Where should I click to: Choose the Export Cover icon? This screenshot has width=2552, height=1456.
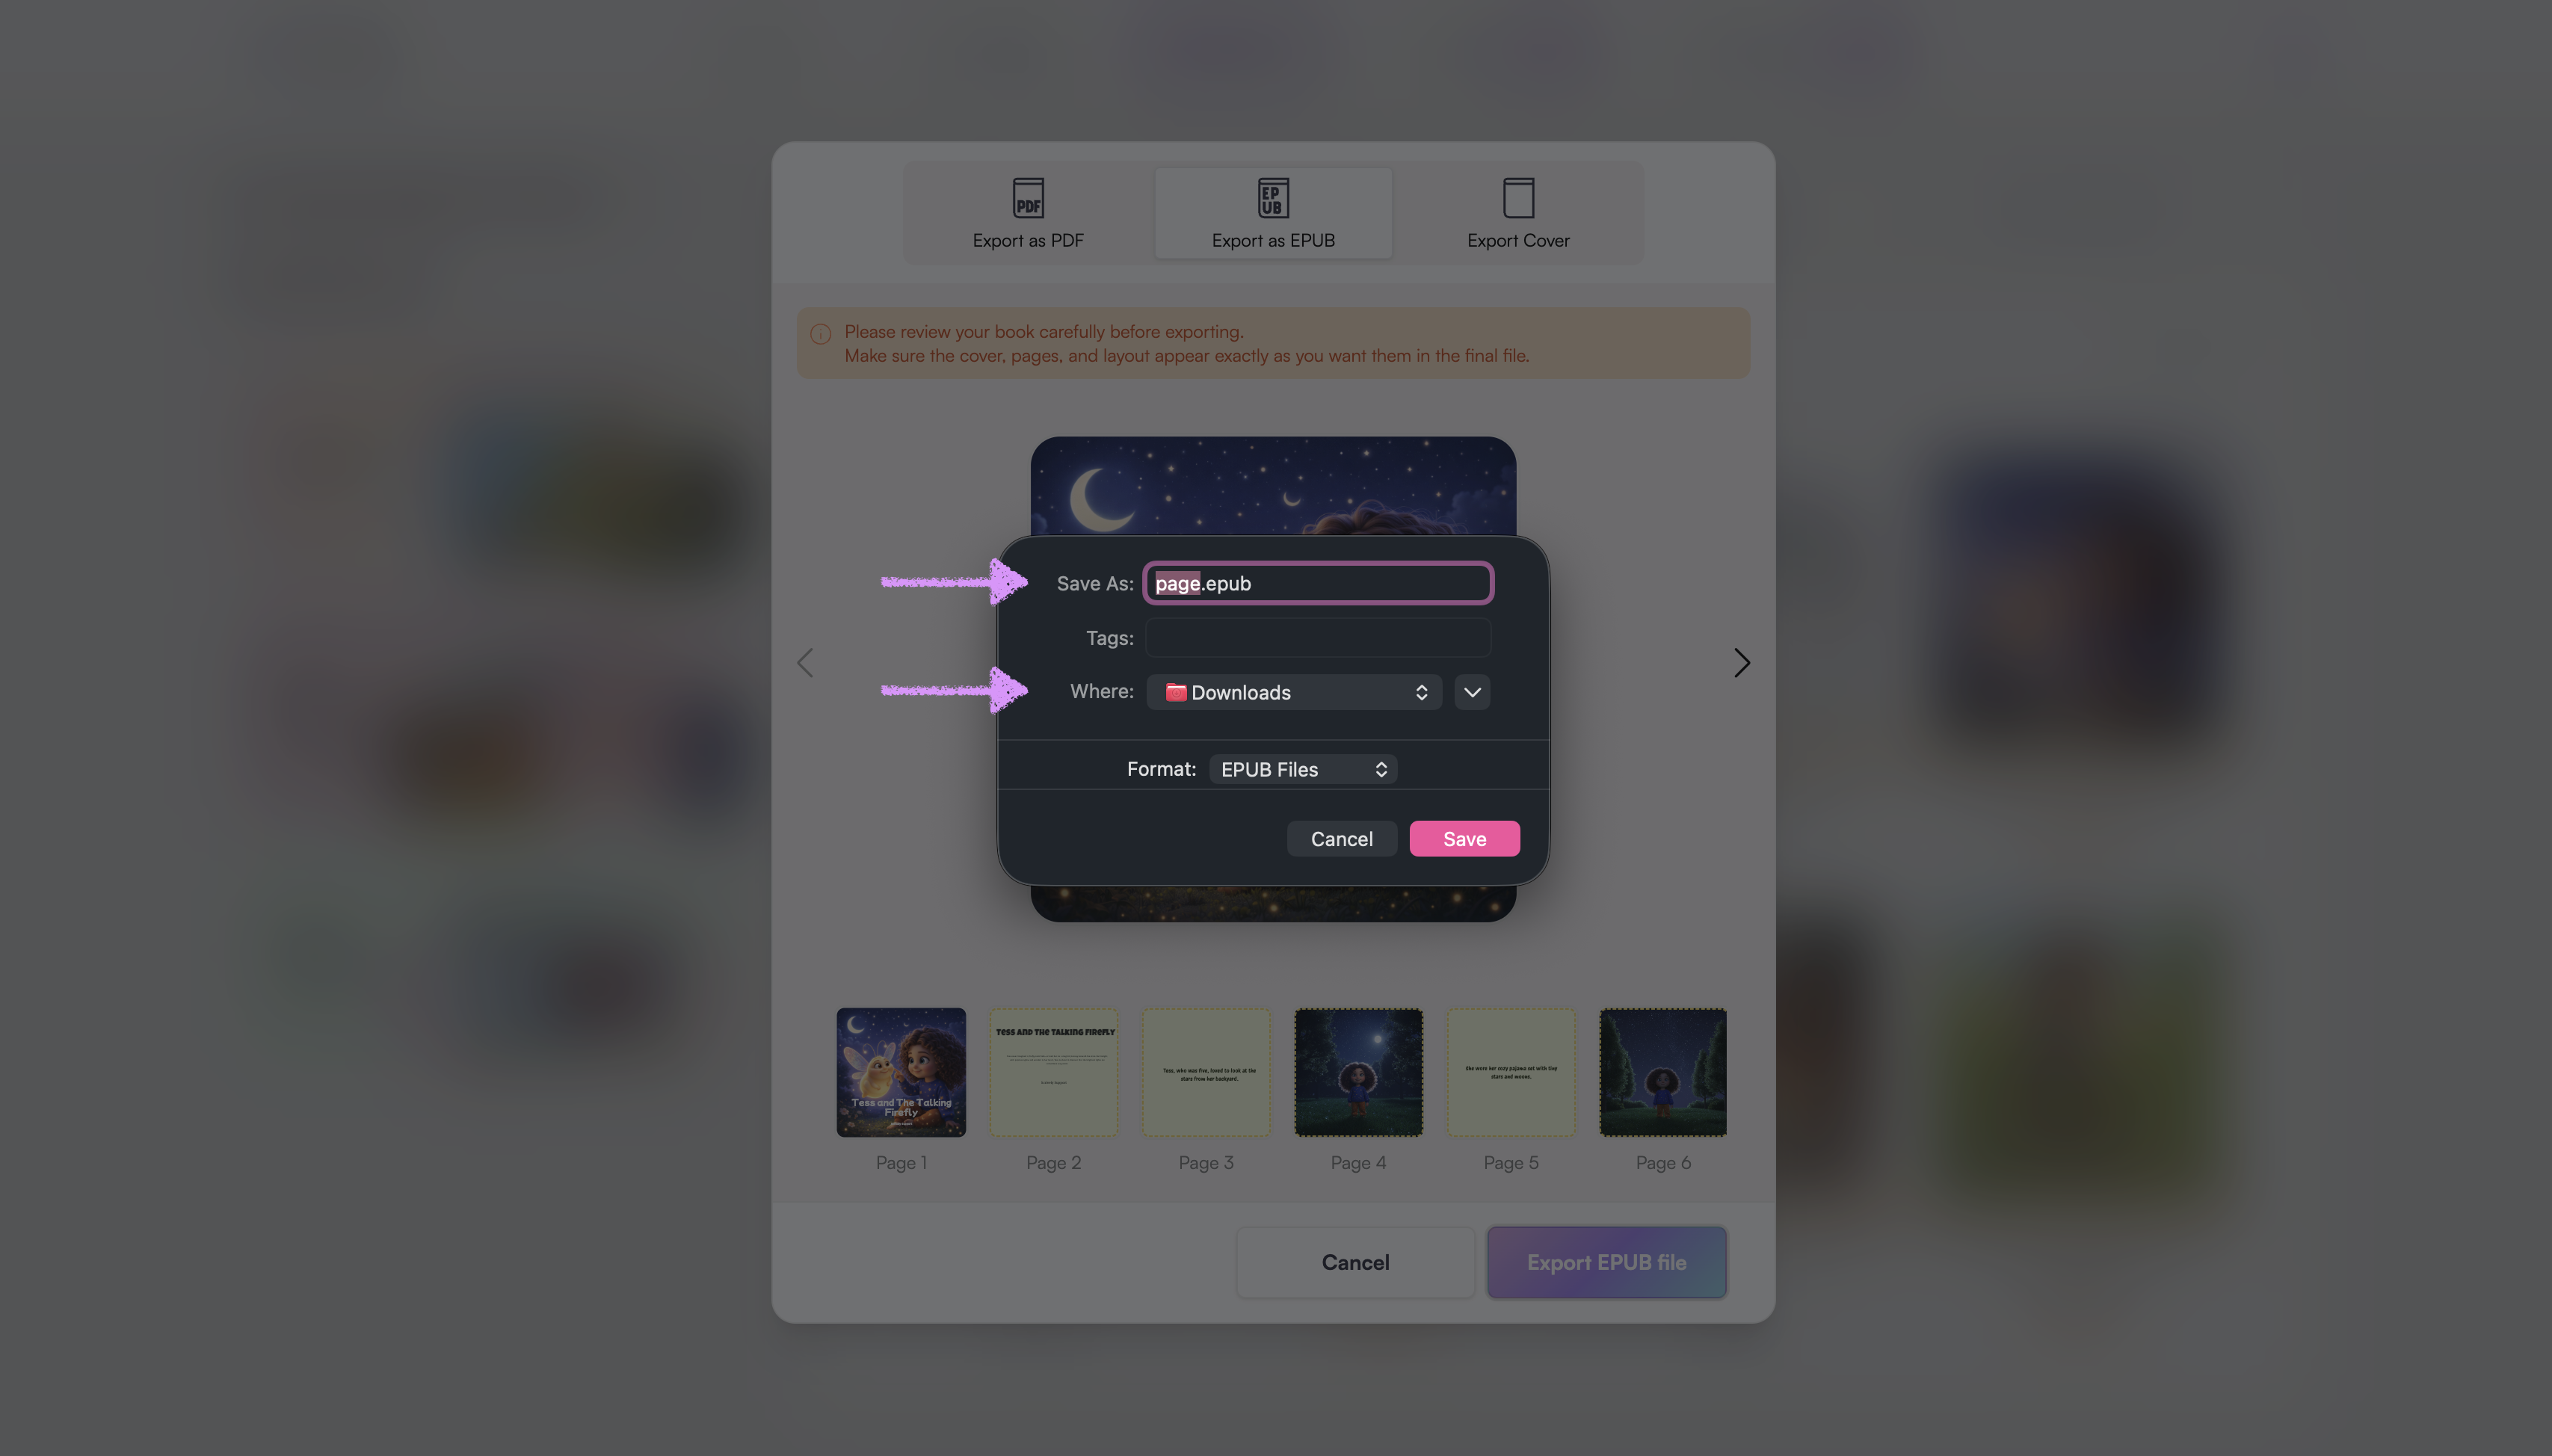pyautogui.click(x=1518, y=198)
